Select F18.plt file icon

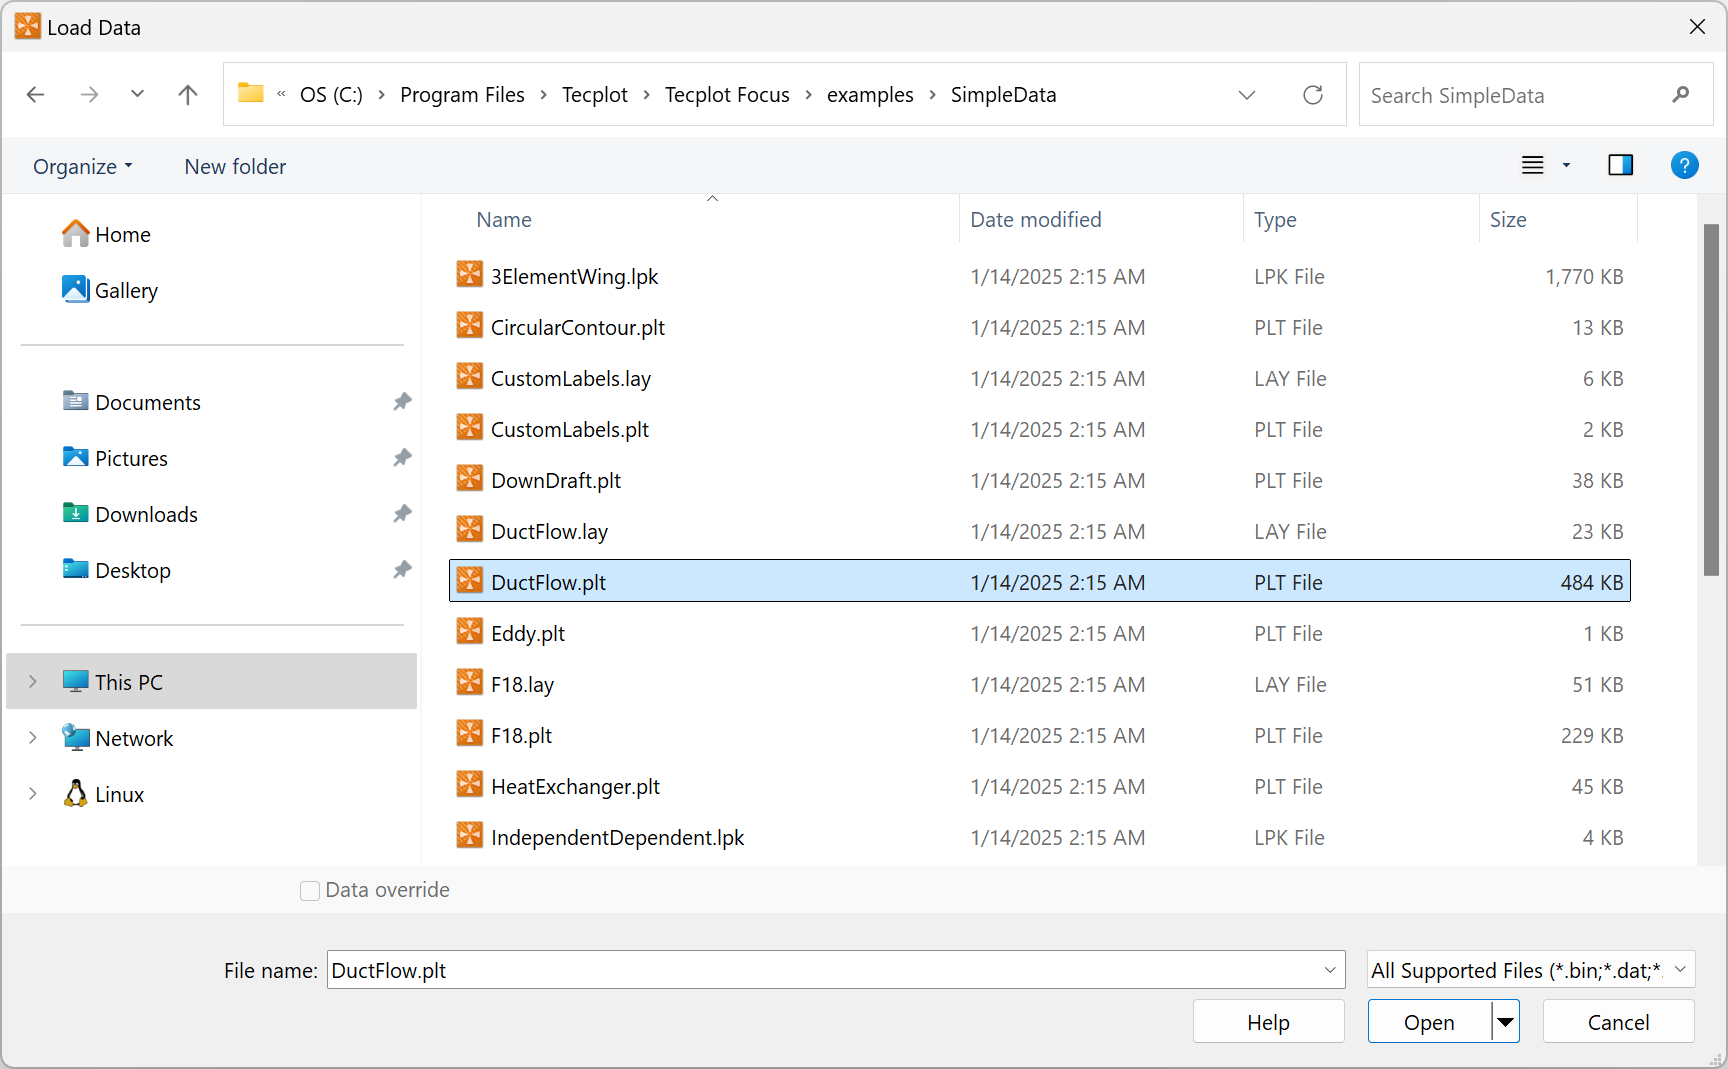[469, 733]
